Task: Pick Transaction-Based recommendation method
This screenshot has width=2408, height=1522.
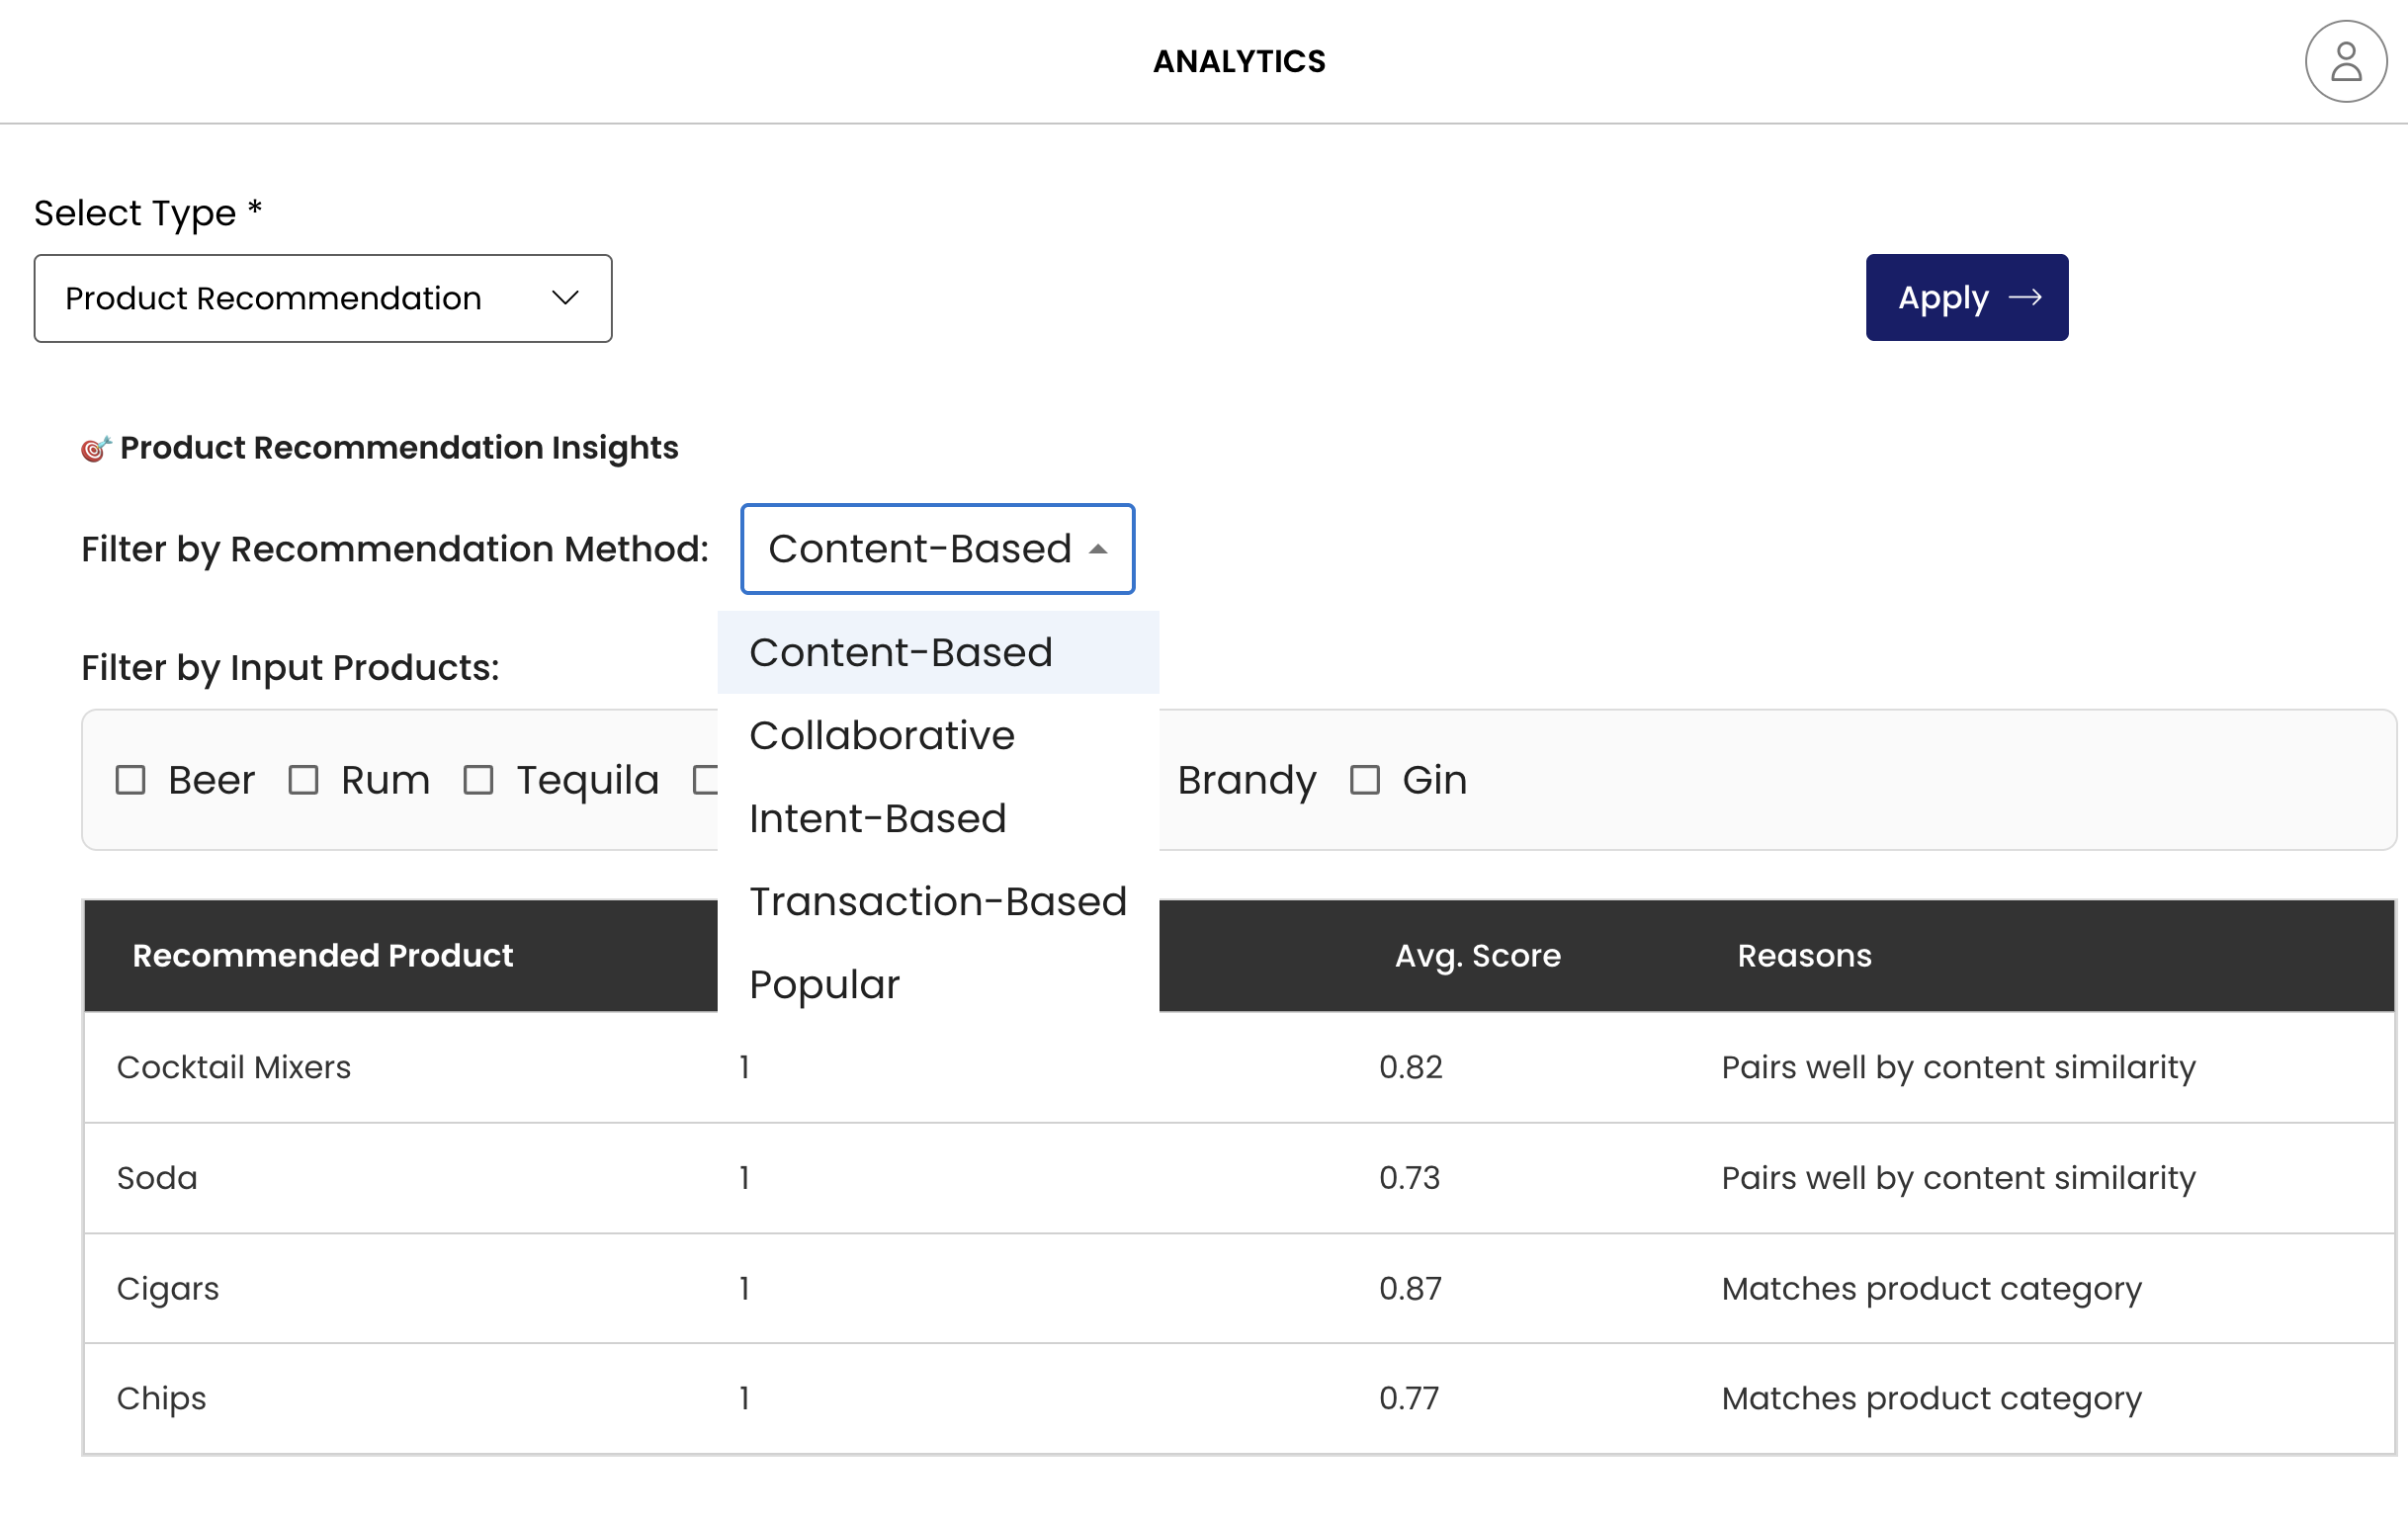Action: [937, 902]
